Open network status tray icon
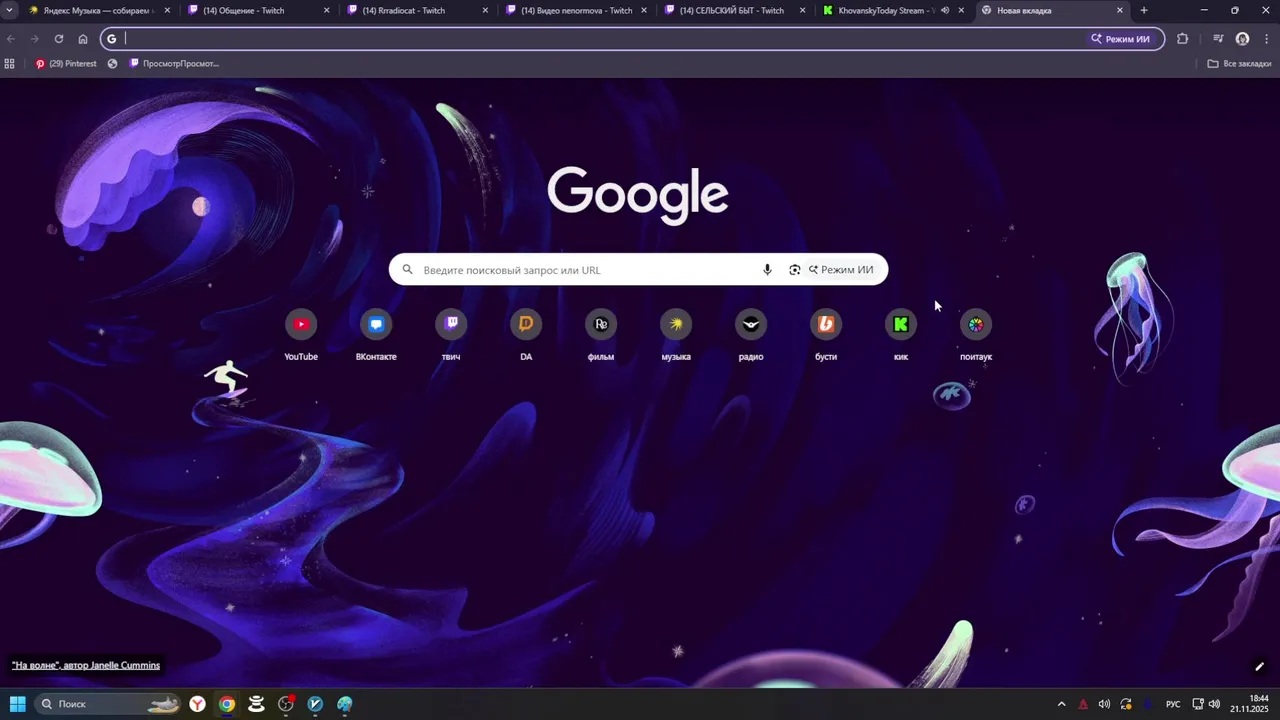Image resolution: width=1280 pixels, height=720 pixels. pyautogui.click(x=1197, y=704)
